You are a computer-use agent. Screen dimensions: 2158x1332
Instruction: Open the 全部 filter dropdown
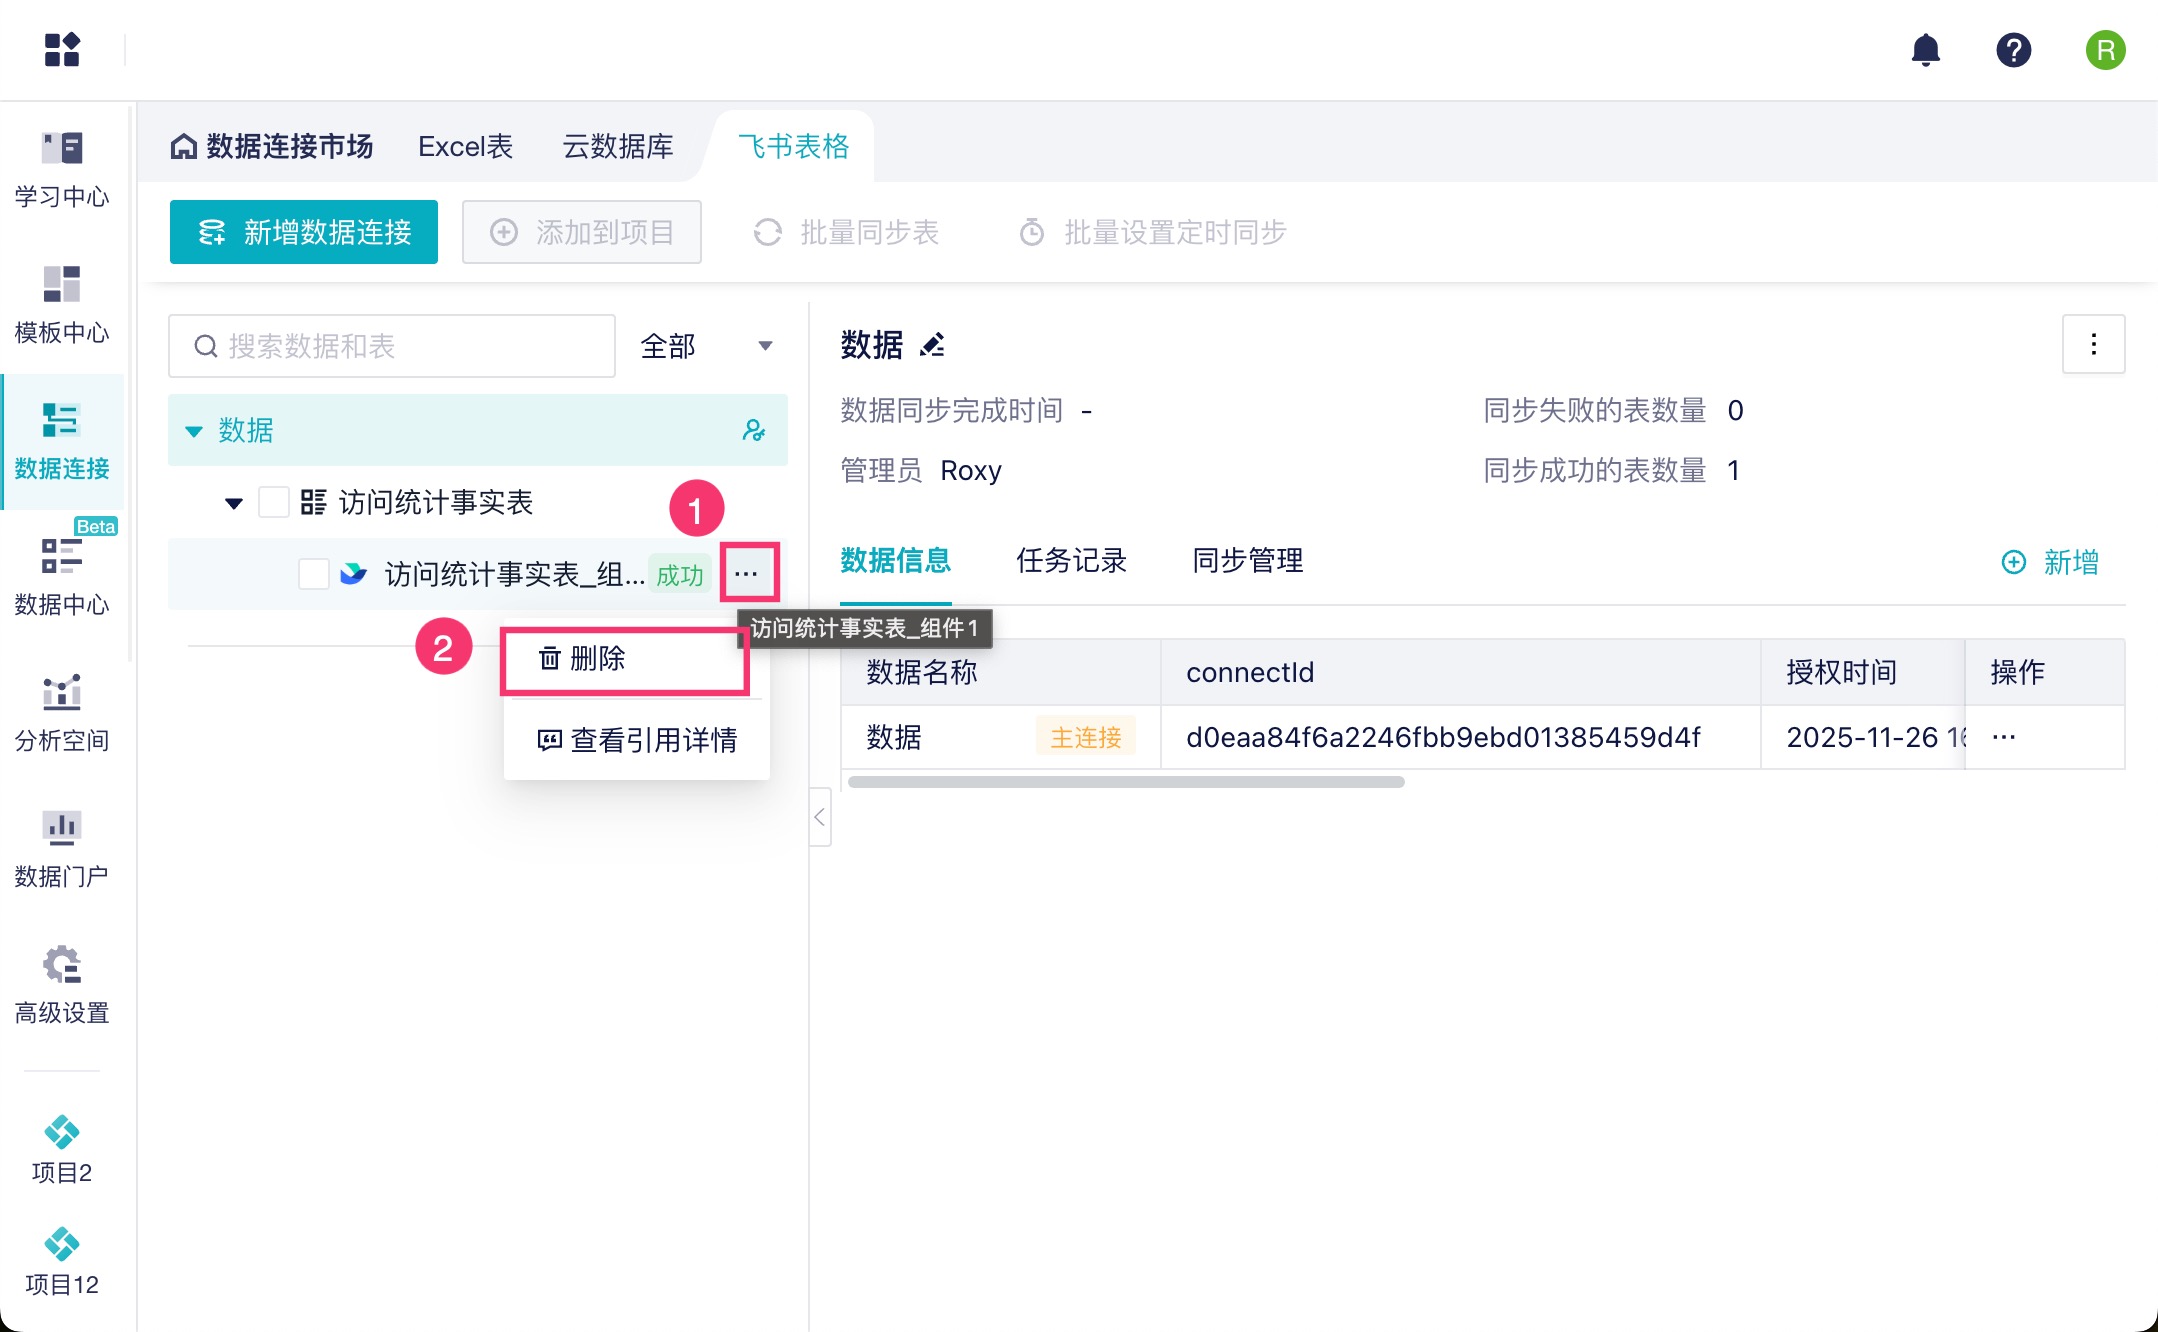coord(706,346)
